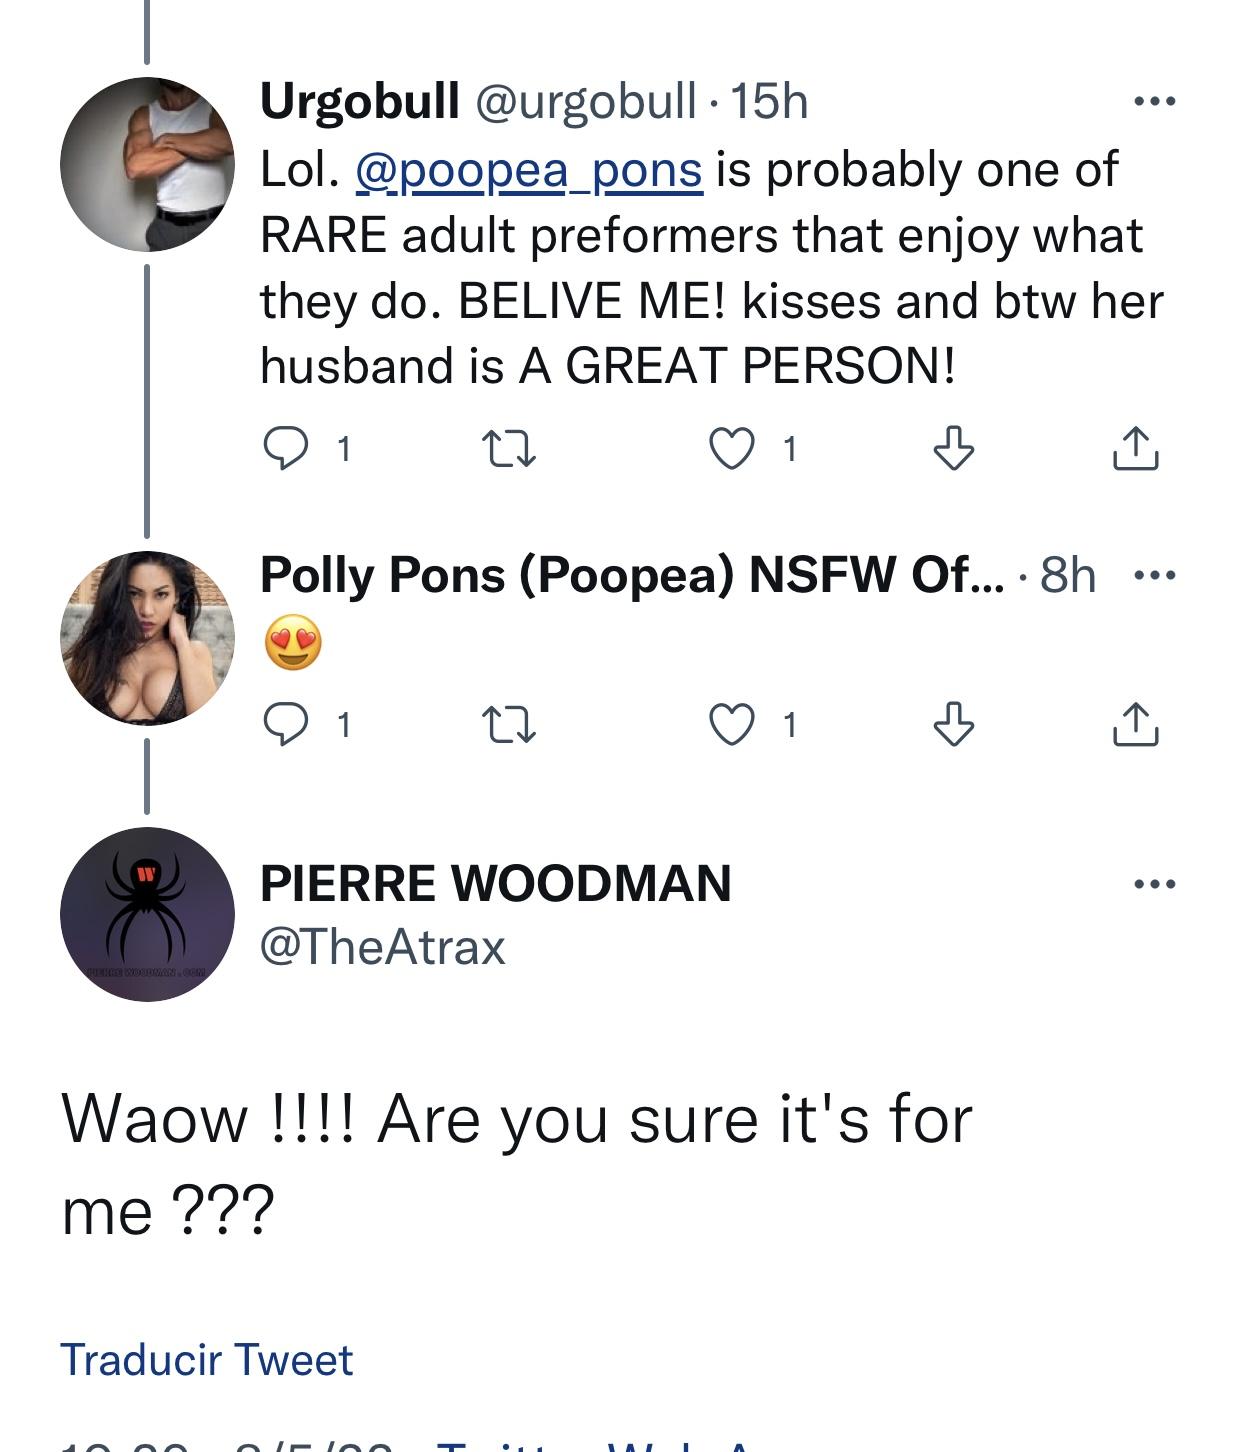Open the @poopea_pons mention link

click(529, 169)
